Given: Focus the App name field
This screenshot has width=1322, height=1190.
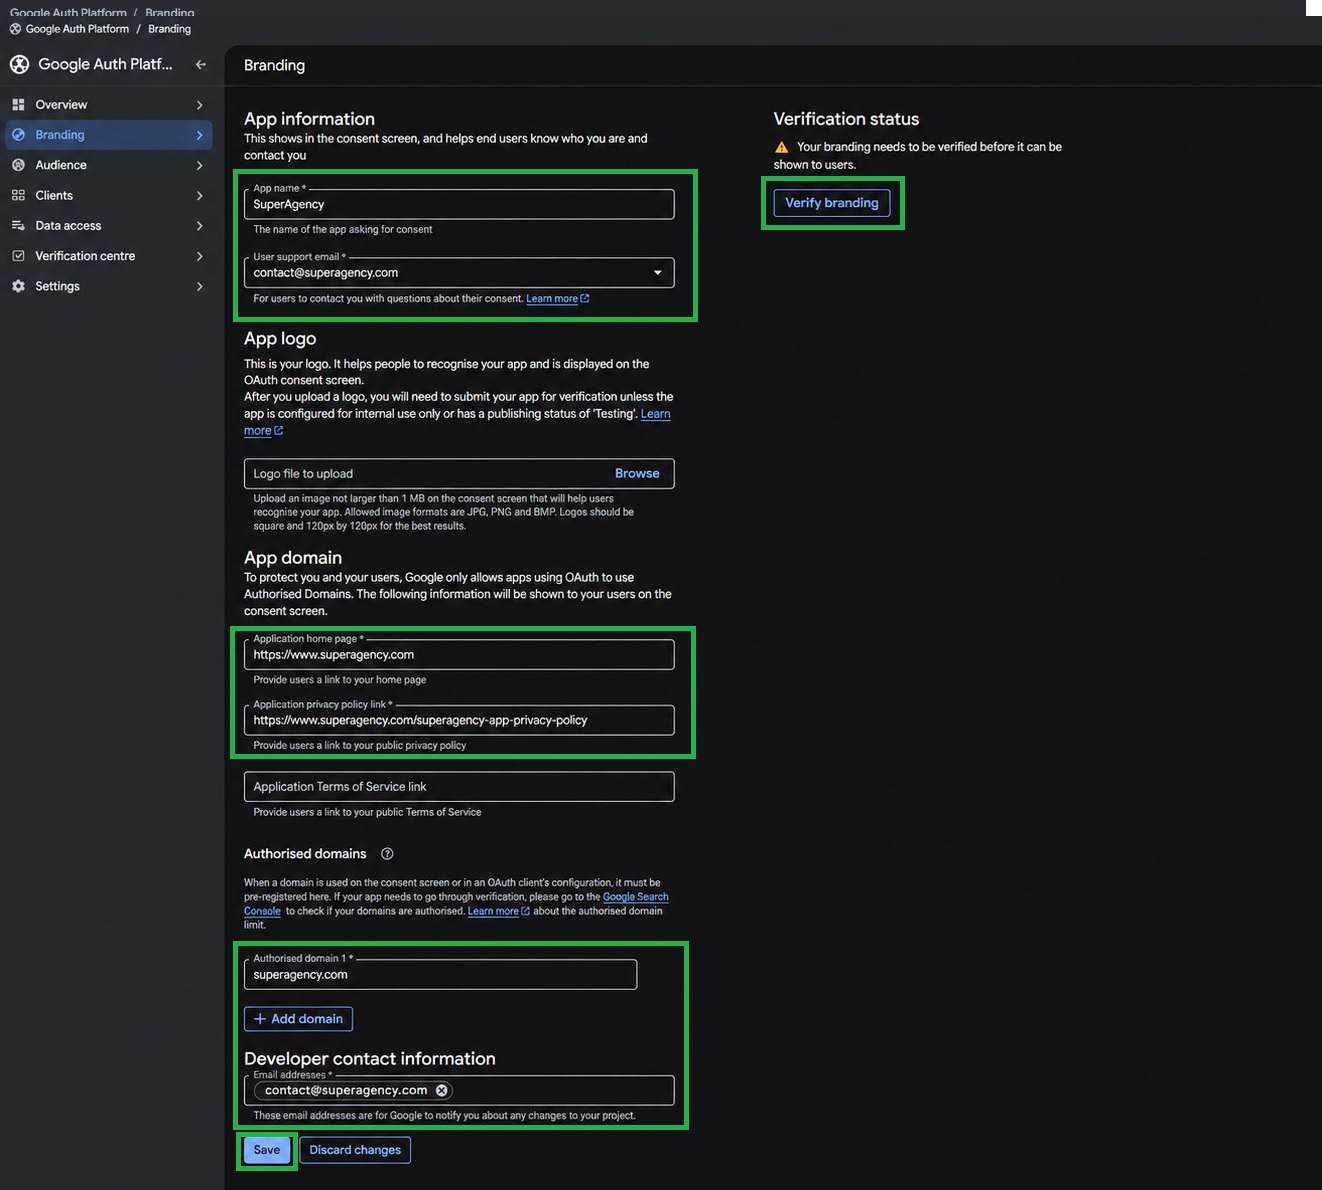Looking at the screenshot, I should coord(459,204).
